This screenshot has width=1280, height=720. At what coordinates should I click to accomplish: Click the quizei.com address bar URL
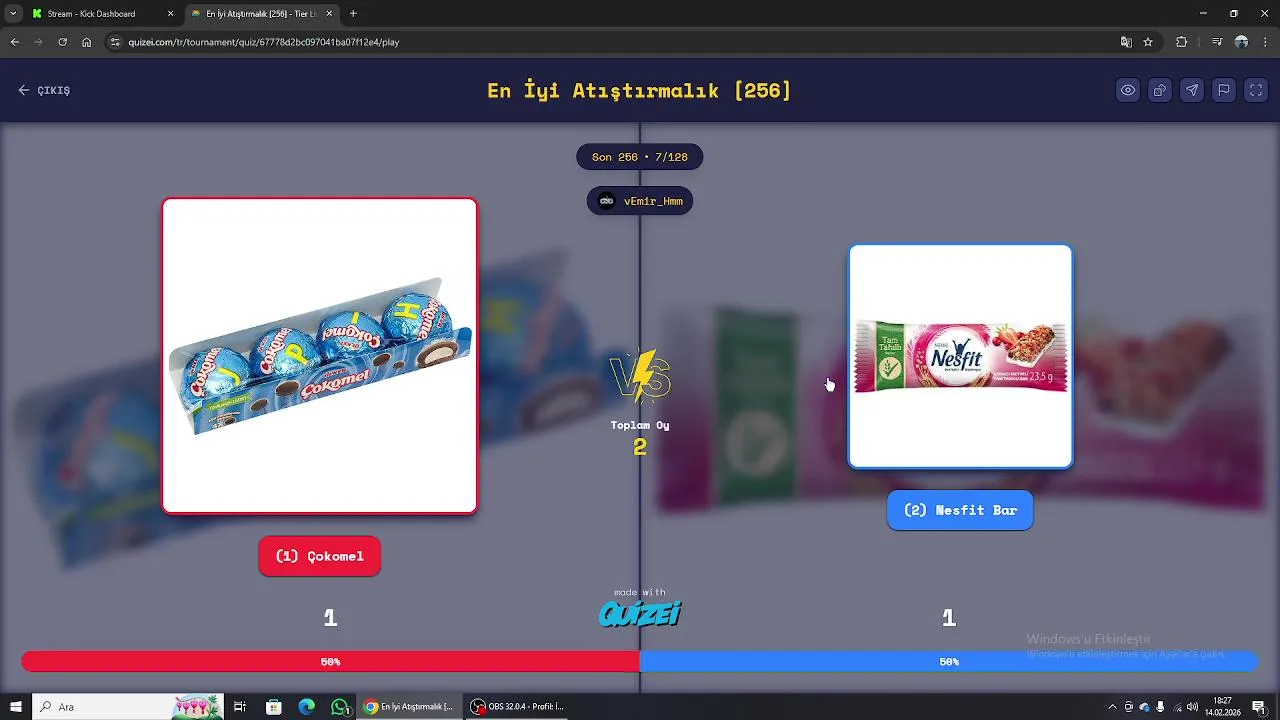click(264, 42)
